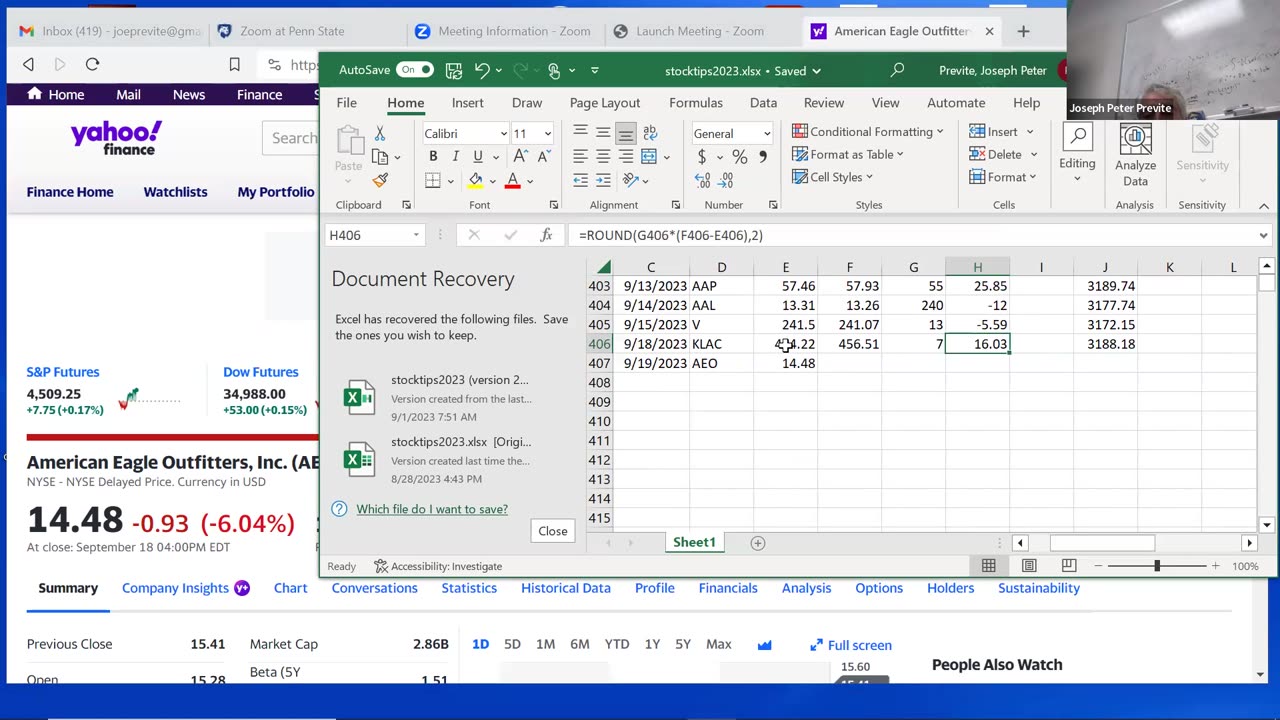Click the red Font Color button
This screenshot has height=720, width=1280.
512,181
